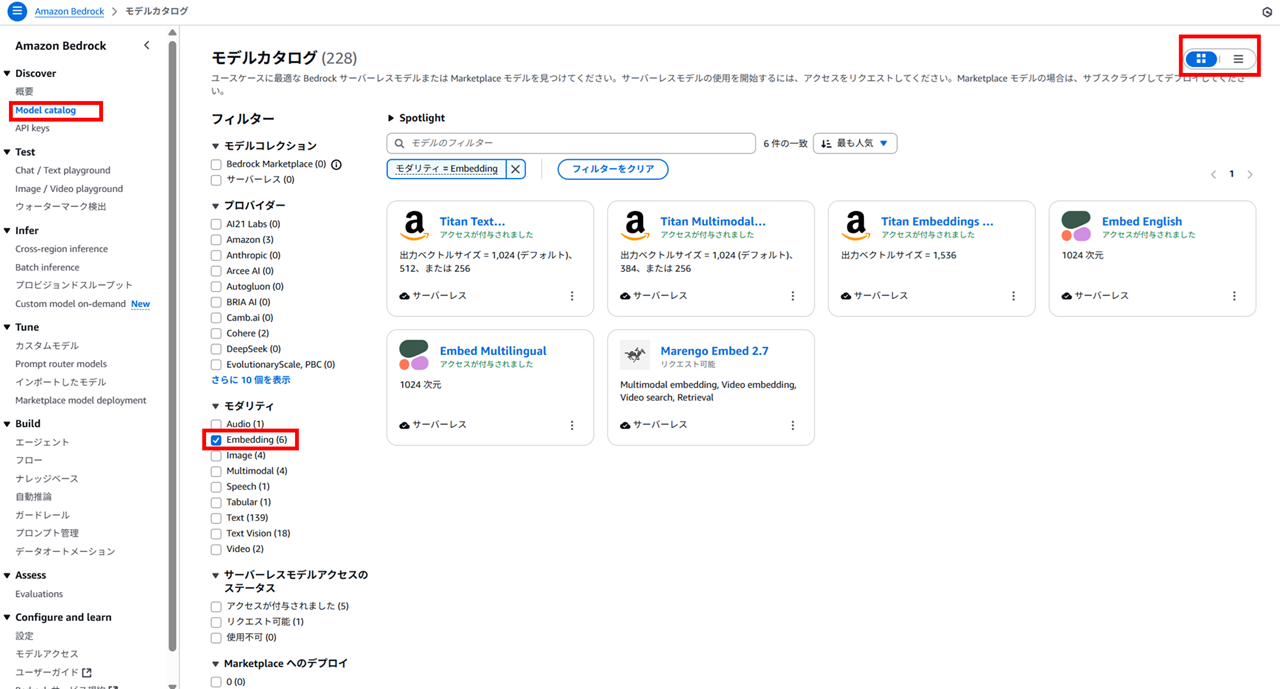Collapse the モダリティ filter group
The width and height of the screenshot is (1280, 689).
[215, 406]
